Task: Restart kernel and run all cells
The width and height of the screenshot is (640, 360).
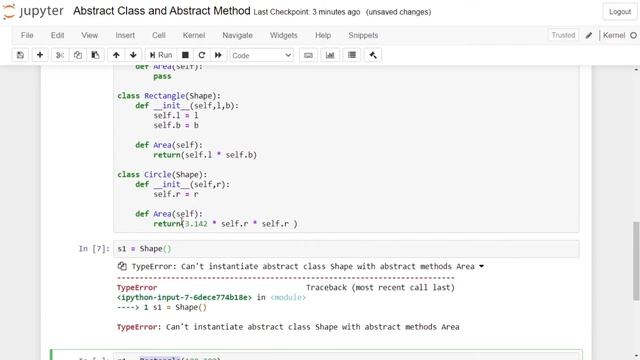Action: tap(218, 55)
